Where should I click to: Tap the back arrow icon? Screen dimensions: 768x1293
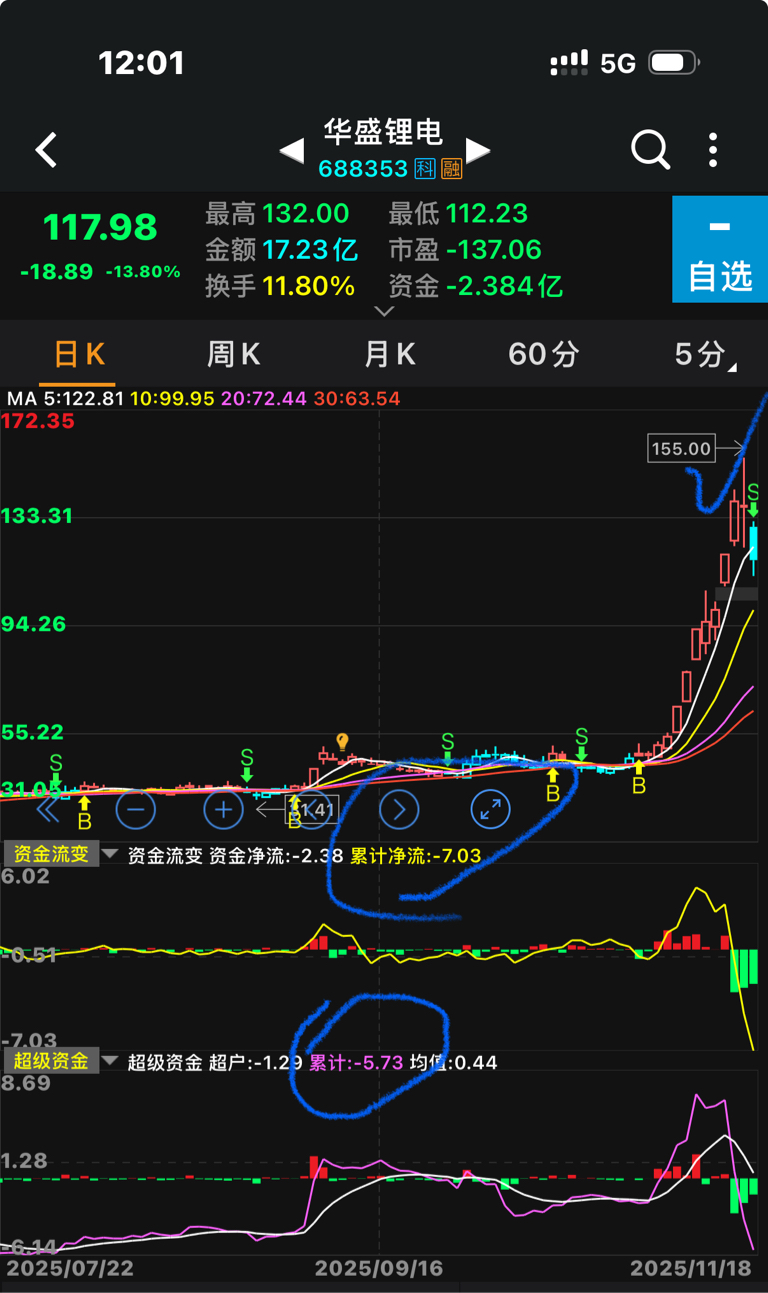coord(46,150)
